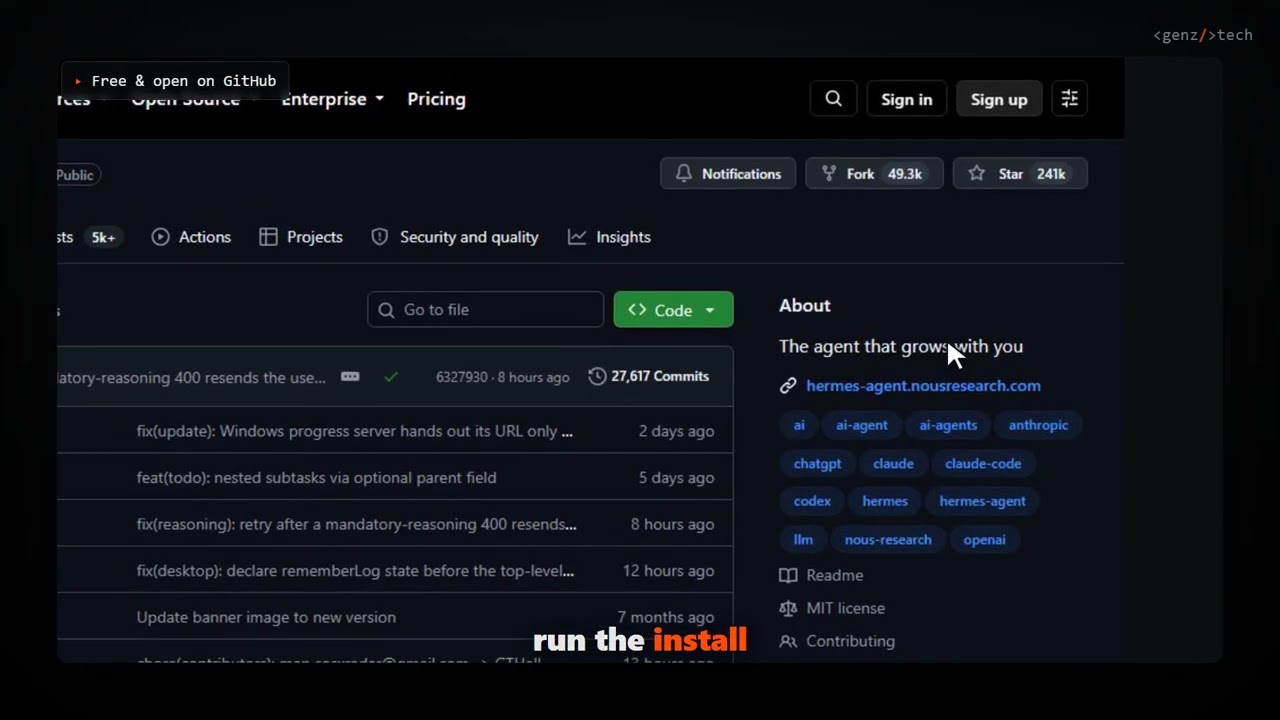View the 27,617 Commits history
The width and height of the screenshot is (1280, 720).
(x=648, y=376)
